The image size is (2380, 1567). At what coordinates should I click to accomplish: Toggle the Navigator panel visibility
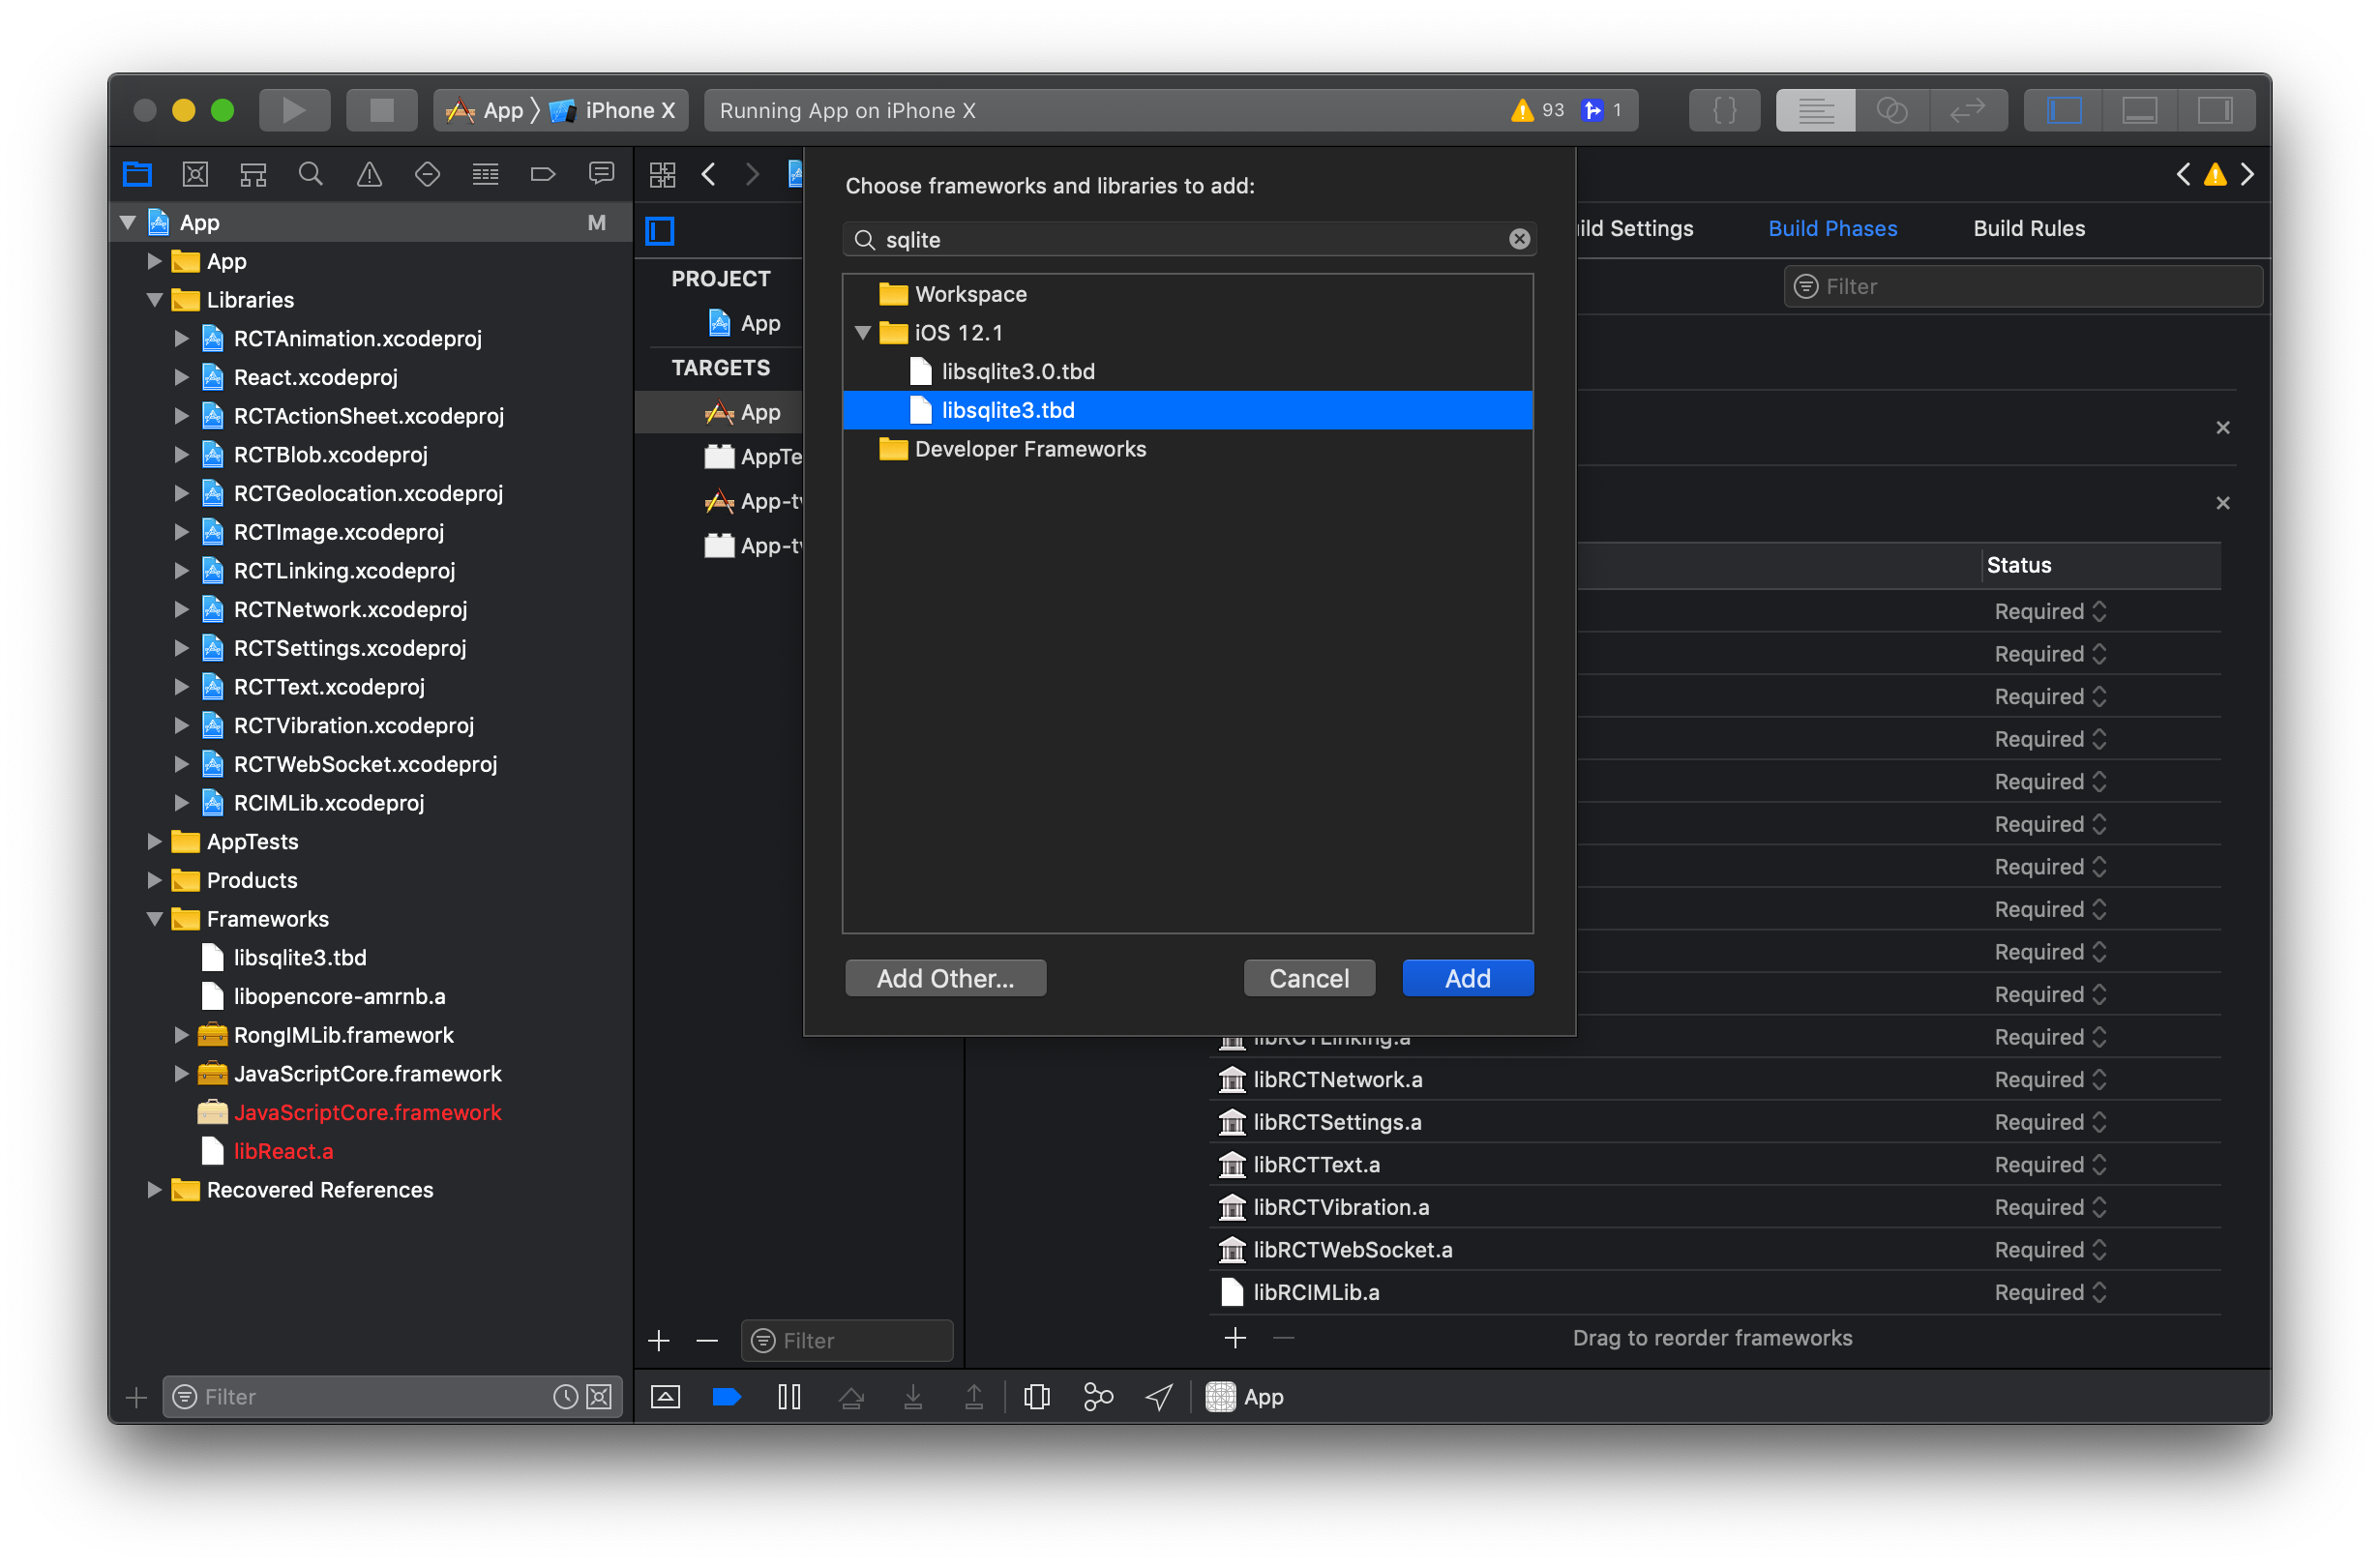2064,110
